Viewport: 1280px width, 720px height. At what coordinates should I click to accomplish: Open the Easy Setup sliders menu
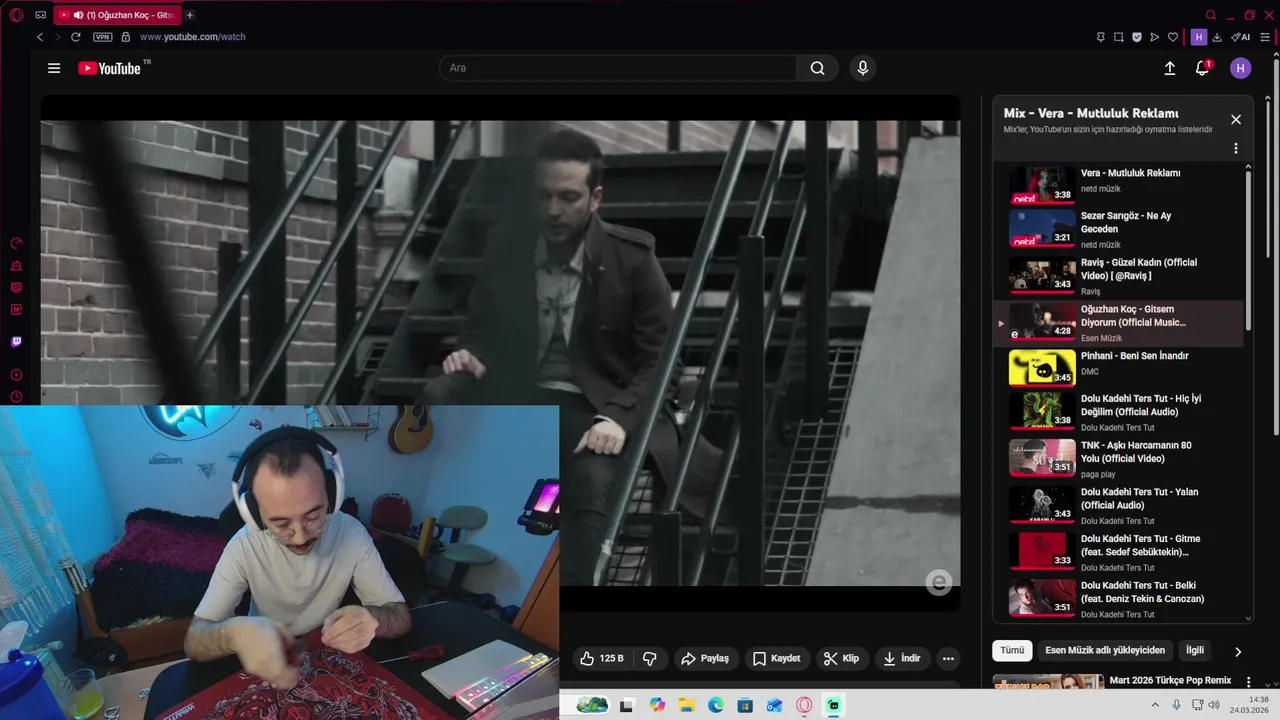click(1265, 37)
